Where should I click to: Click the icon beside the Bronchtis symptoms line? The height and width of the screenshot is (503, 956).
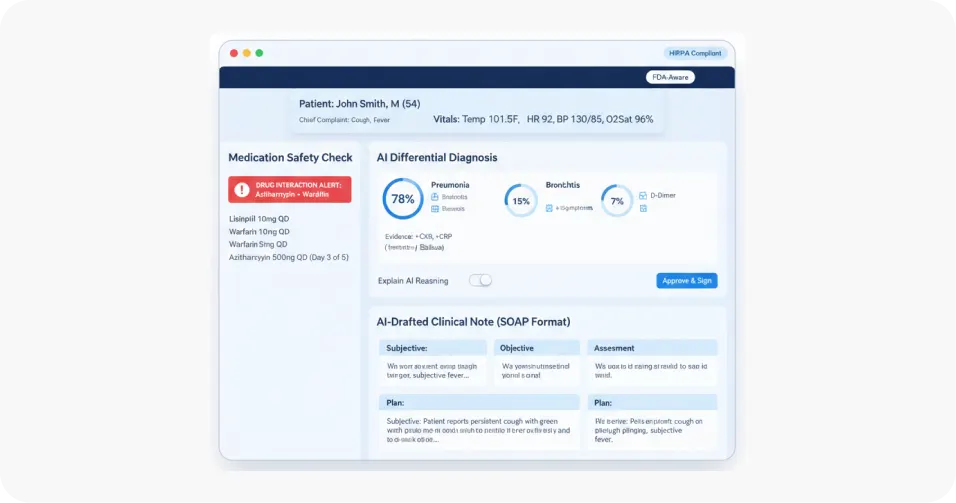click(549, 208)
